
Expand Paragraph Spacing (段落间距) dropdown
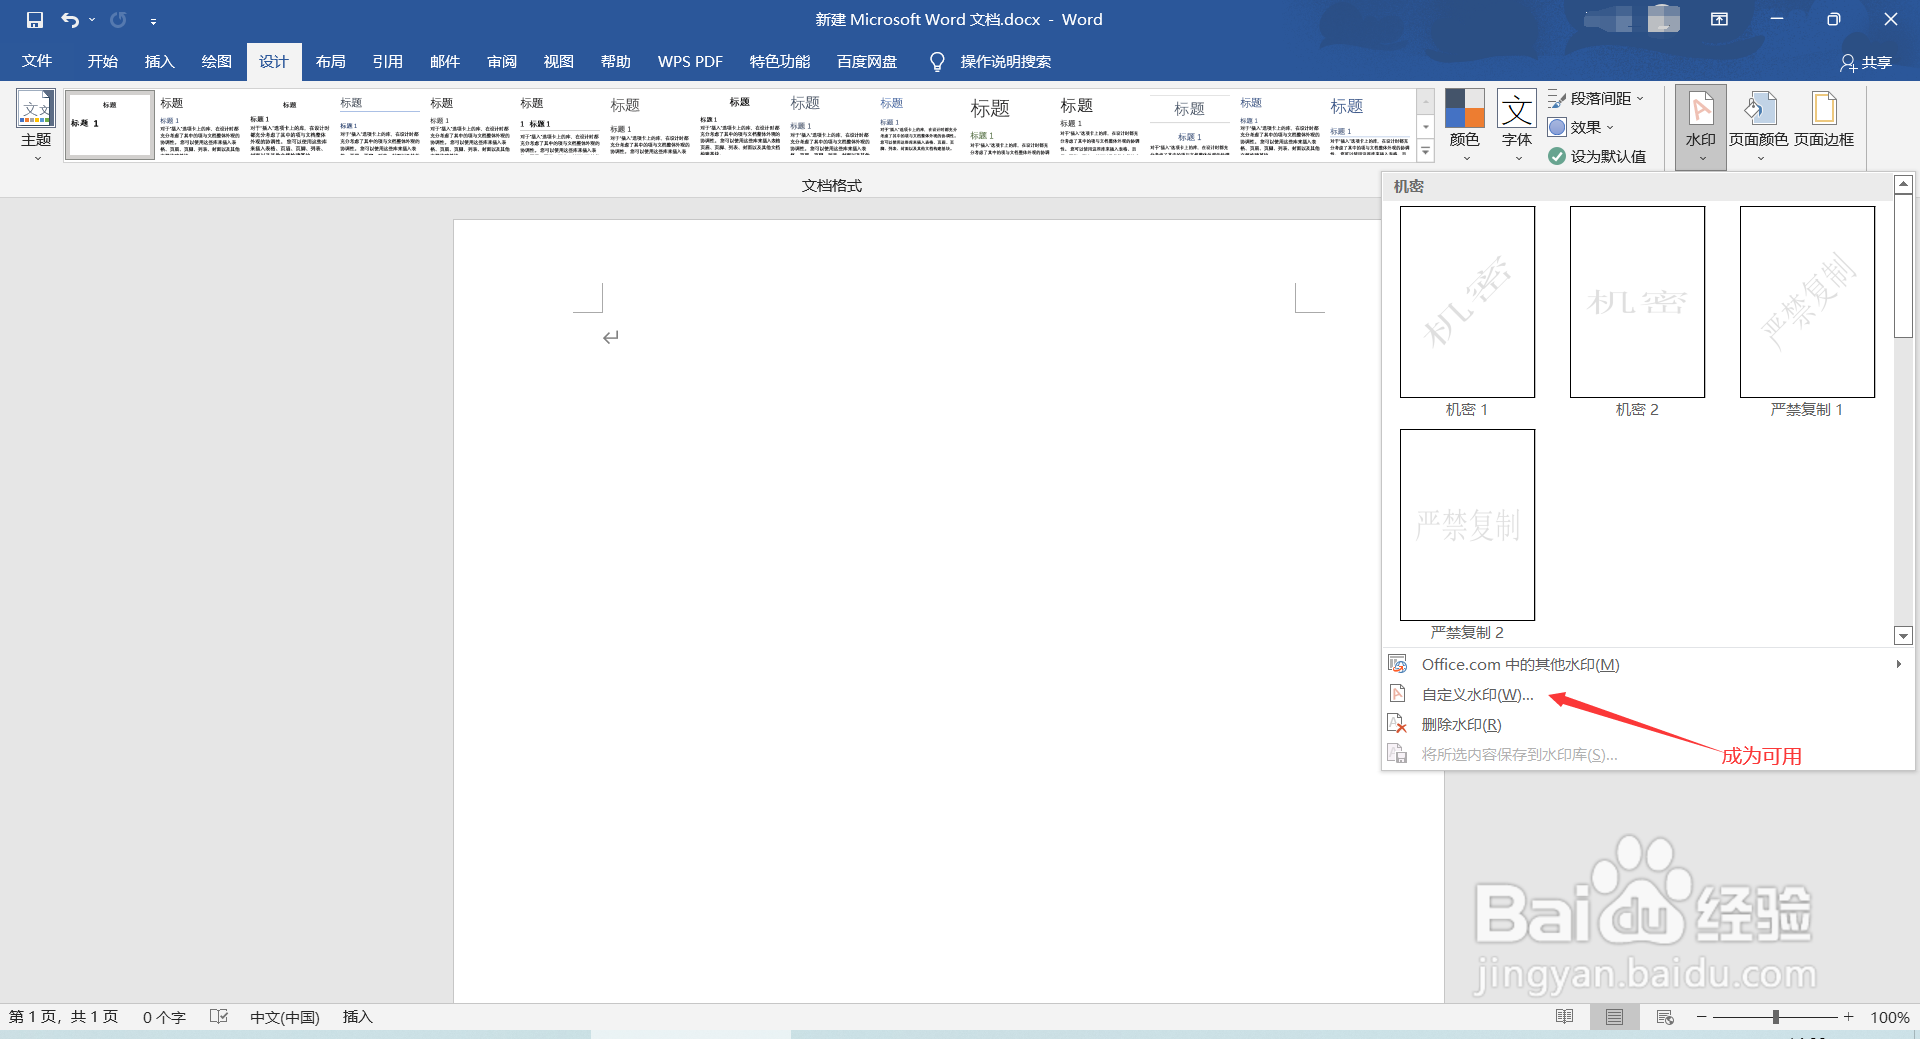[1596, 99]
